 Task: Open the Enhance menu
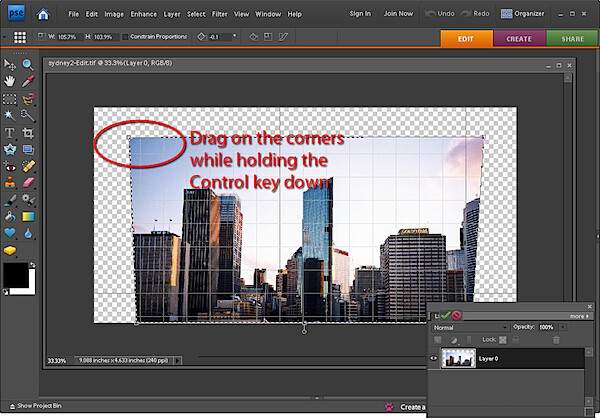[143, 14]
